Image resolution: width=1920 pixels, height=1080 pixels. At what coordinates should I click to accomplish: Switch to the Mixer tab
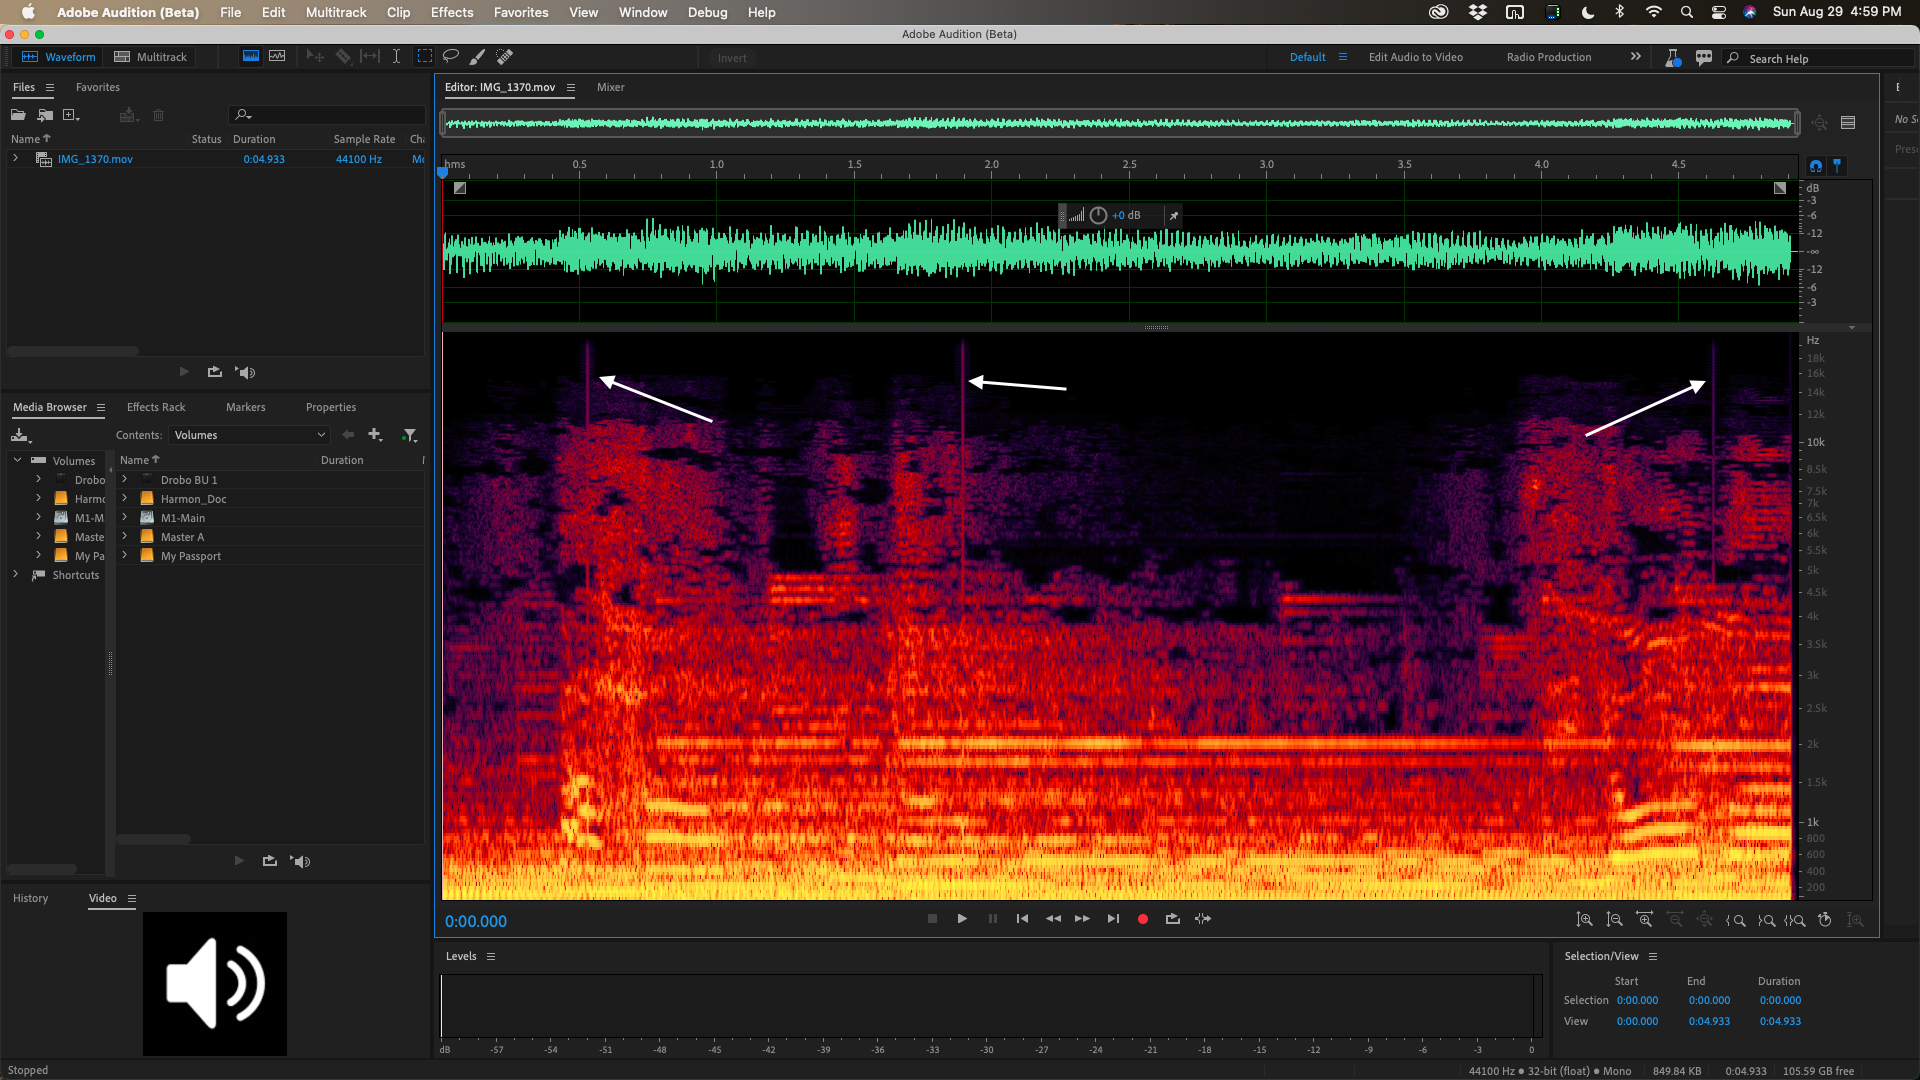(610, 87)
